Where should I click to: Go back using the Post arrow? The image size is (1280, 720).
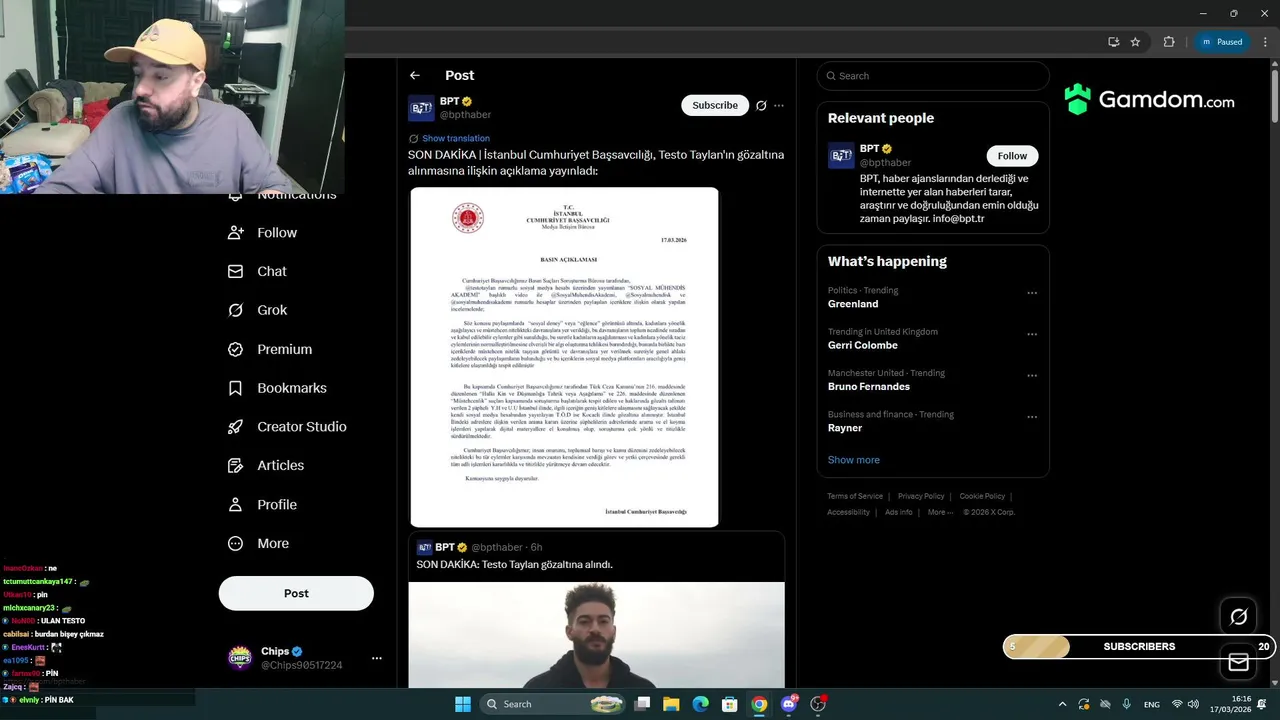pos(415,75)
